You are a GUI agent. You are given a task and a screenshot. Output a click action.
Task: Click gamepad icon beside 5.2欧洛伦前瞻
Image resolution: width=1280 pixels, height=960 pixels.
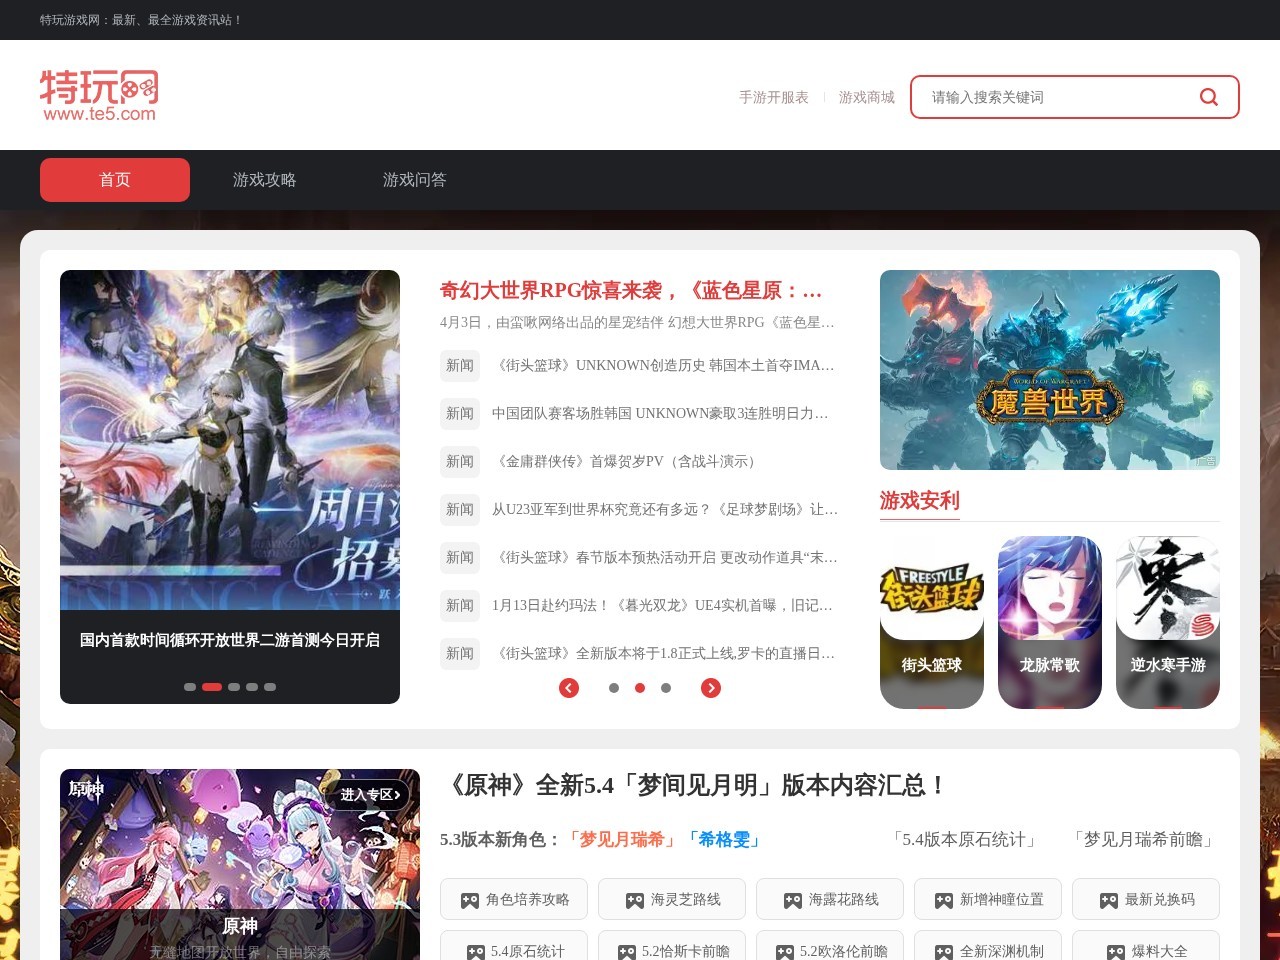click(785, 952)
